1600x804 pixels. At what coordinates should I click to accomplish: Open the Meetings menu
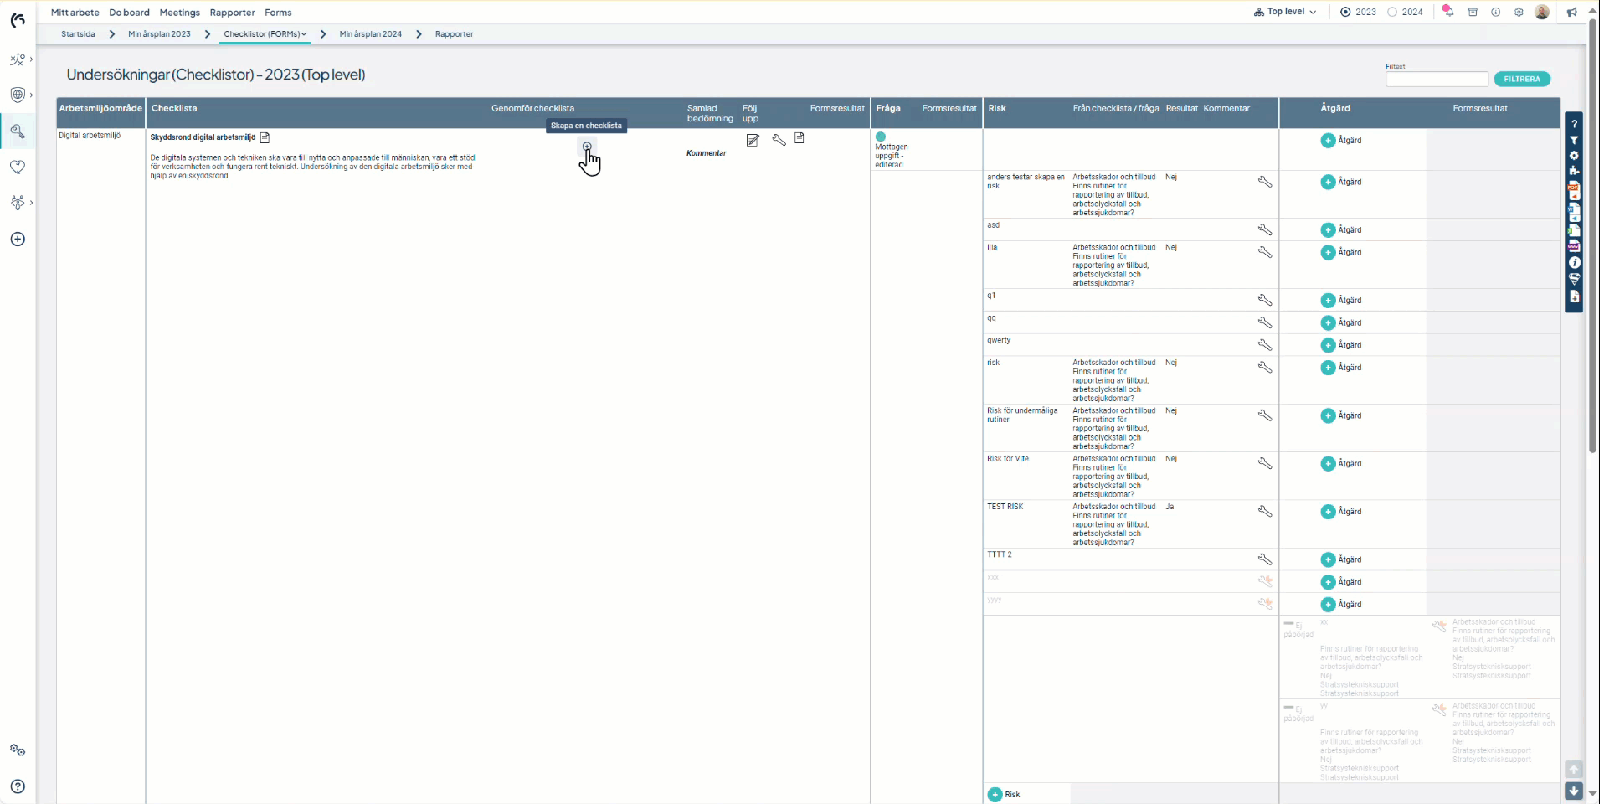point(180,12)
